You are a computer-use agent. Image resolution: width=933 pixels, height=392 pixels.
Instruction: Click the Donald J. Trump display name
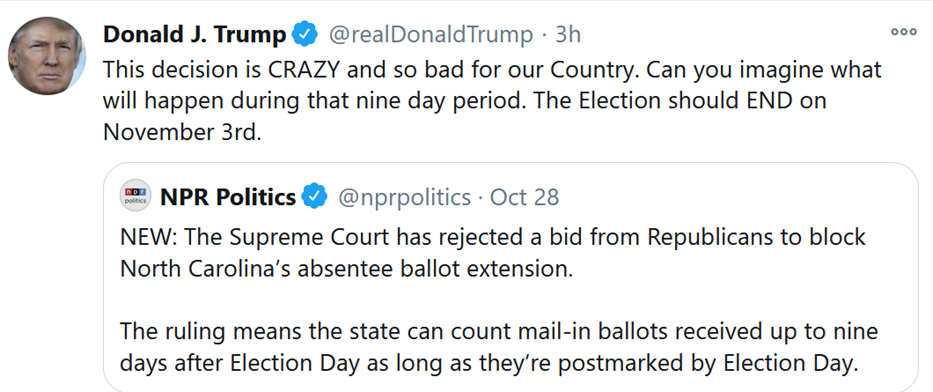pyautogui.click(x=195, y=35)
